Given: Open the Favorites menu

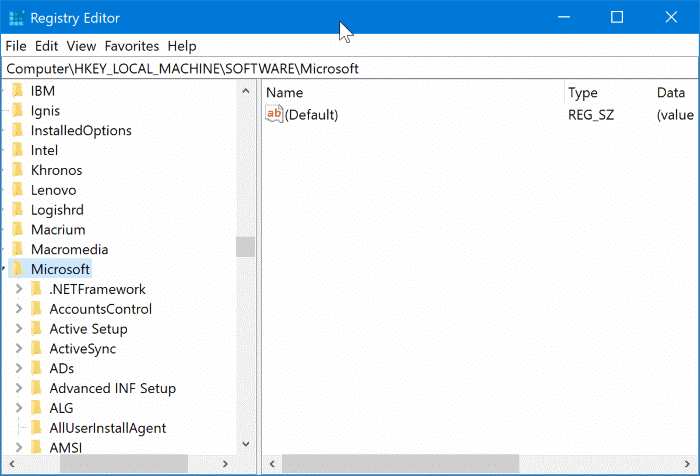Looking at the screenshot, I should pos(132,46).
